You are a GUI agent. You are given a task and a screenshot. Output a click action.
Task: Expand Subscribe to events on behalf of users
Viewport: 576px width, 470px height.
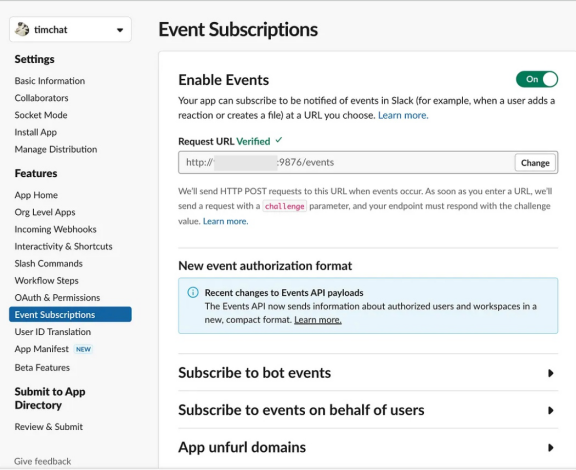click(x=368, y=410)
